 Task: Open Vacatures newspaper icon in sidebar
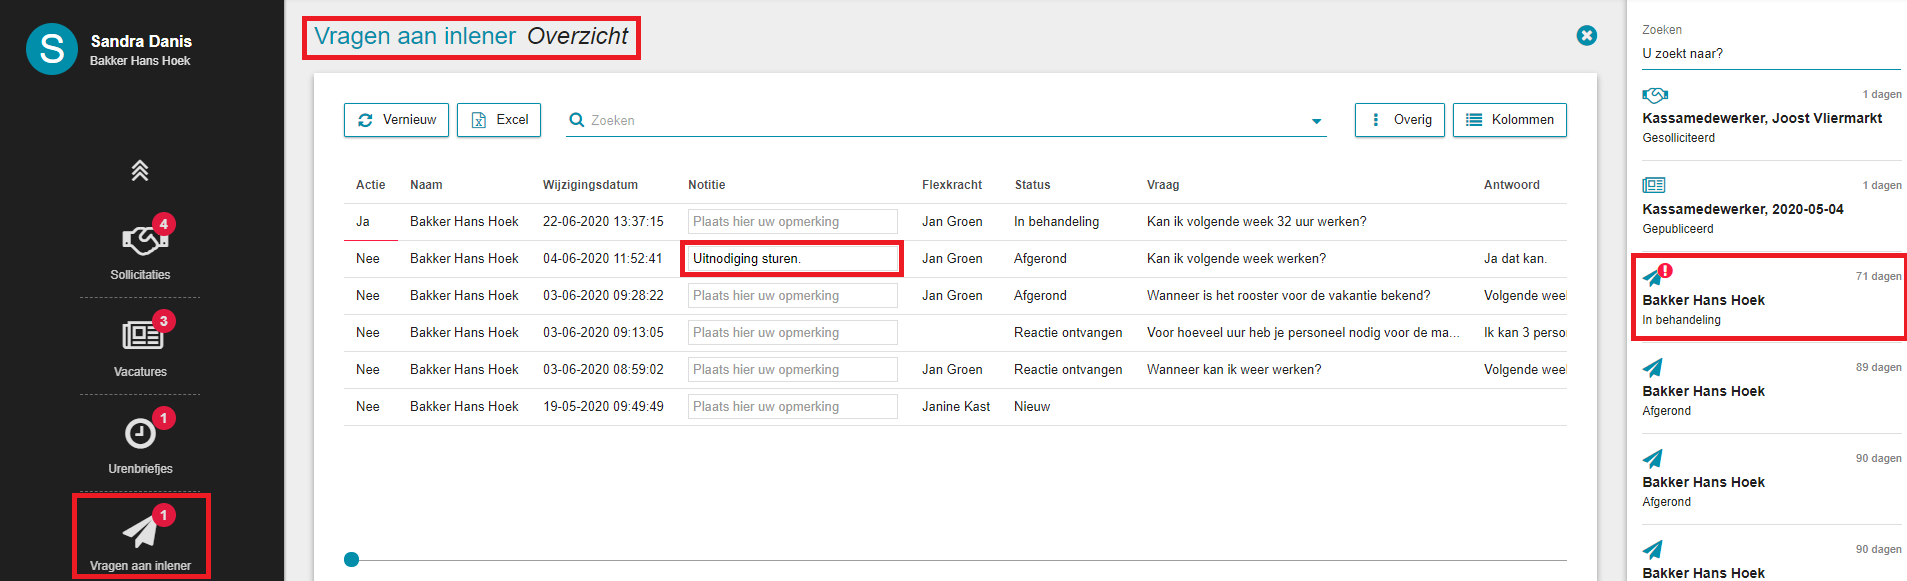tap(141, 335)
